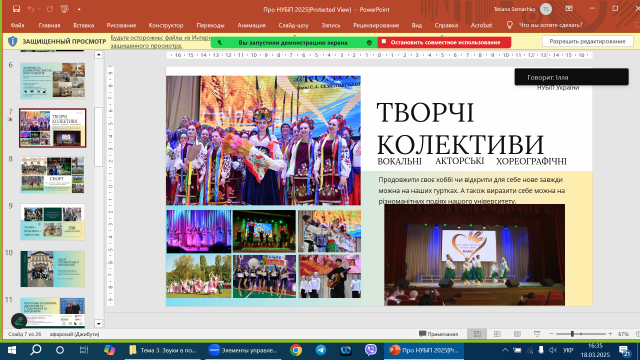Viewport: 640px width, 360px height.
Task: Open Ribbon Display Options icon
Action: (569, 9)
